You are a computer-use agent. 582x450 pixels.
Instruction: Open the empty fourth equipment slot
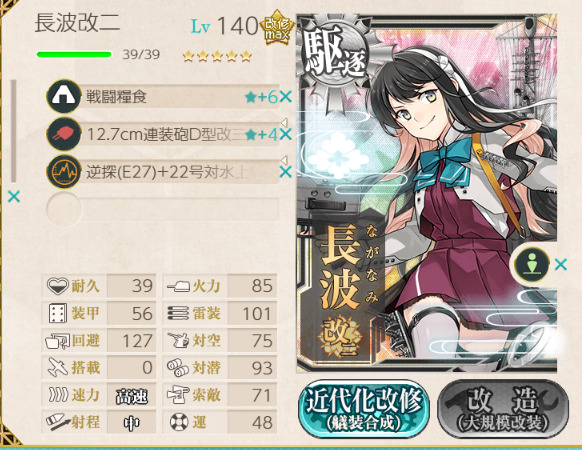pyautogui.click(x=163, y=209)
